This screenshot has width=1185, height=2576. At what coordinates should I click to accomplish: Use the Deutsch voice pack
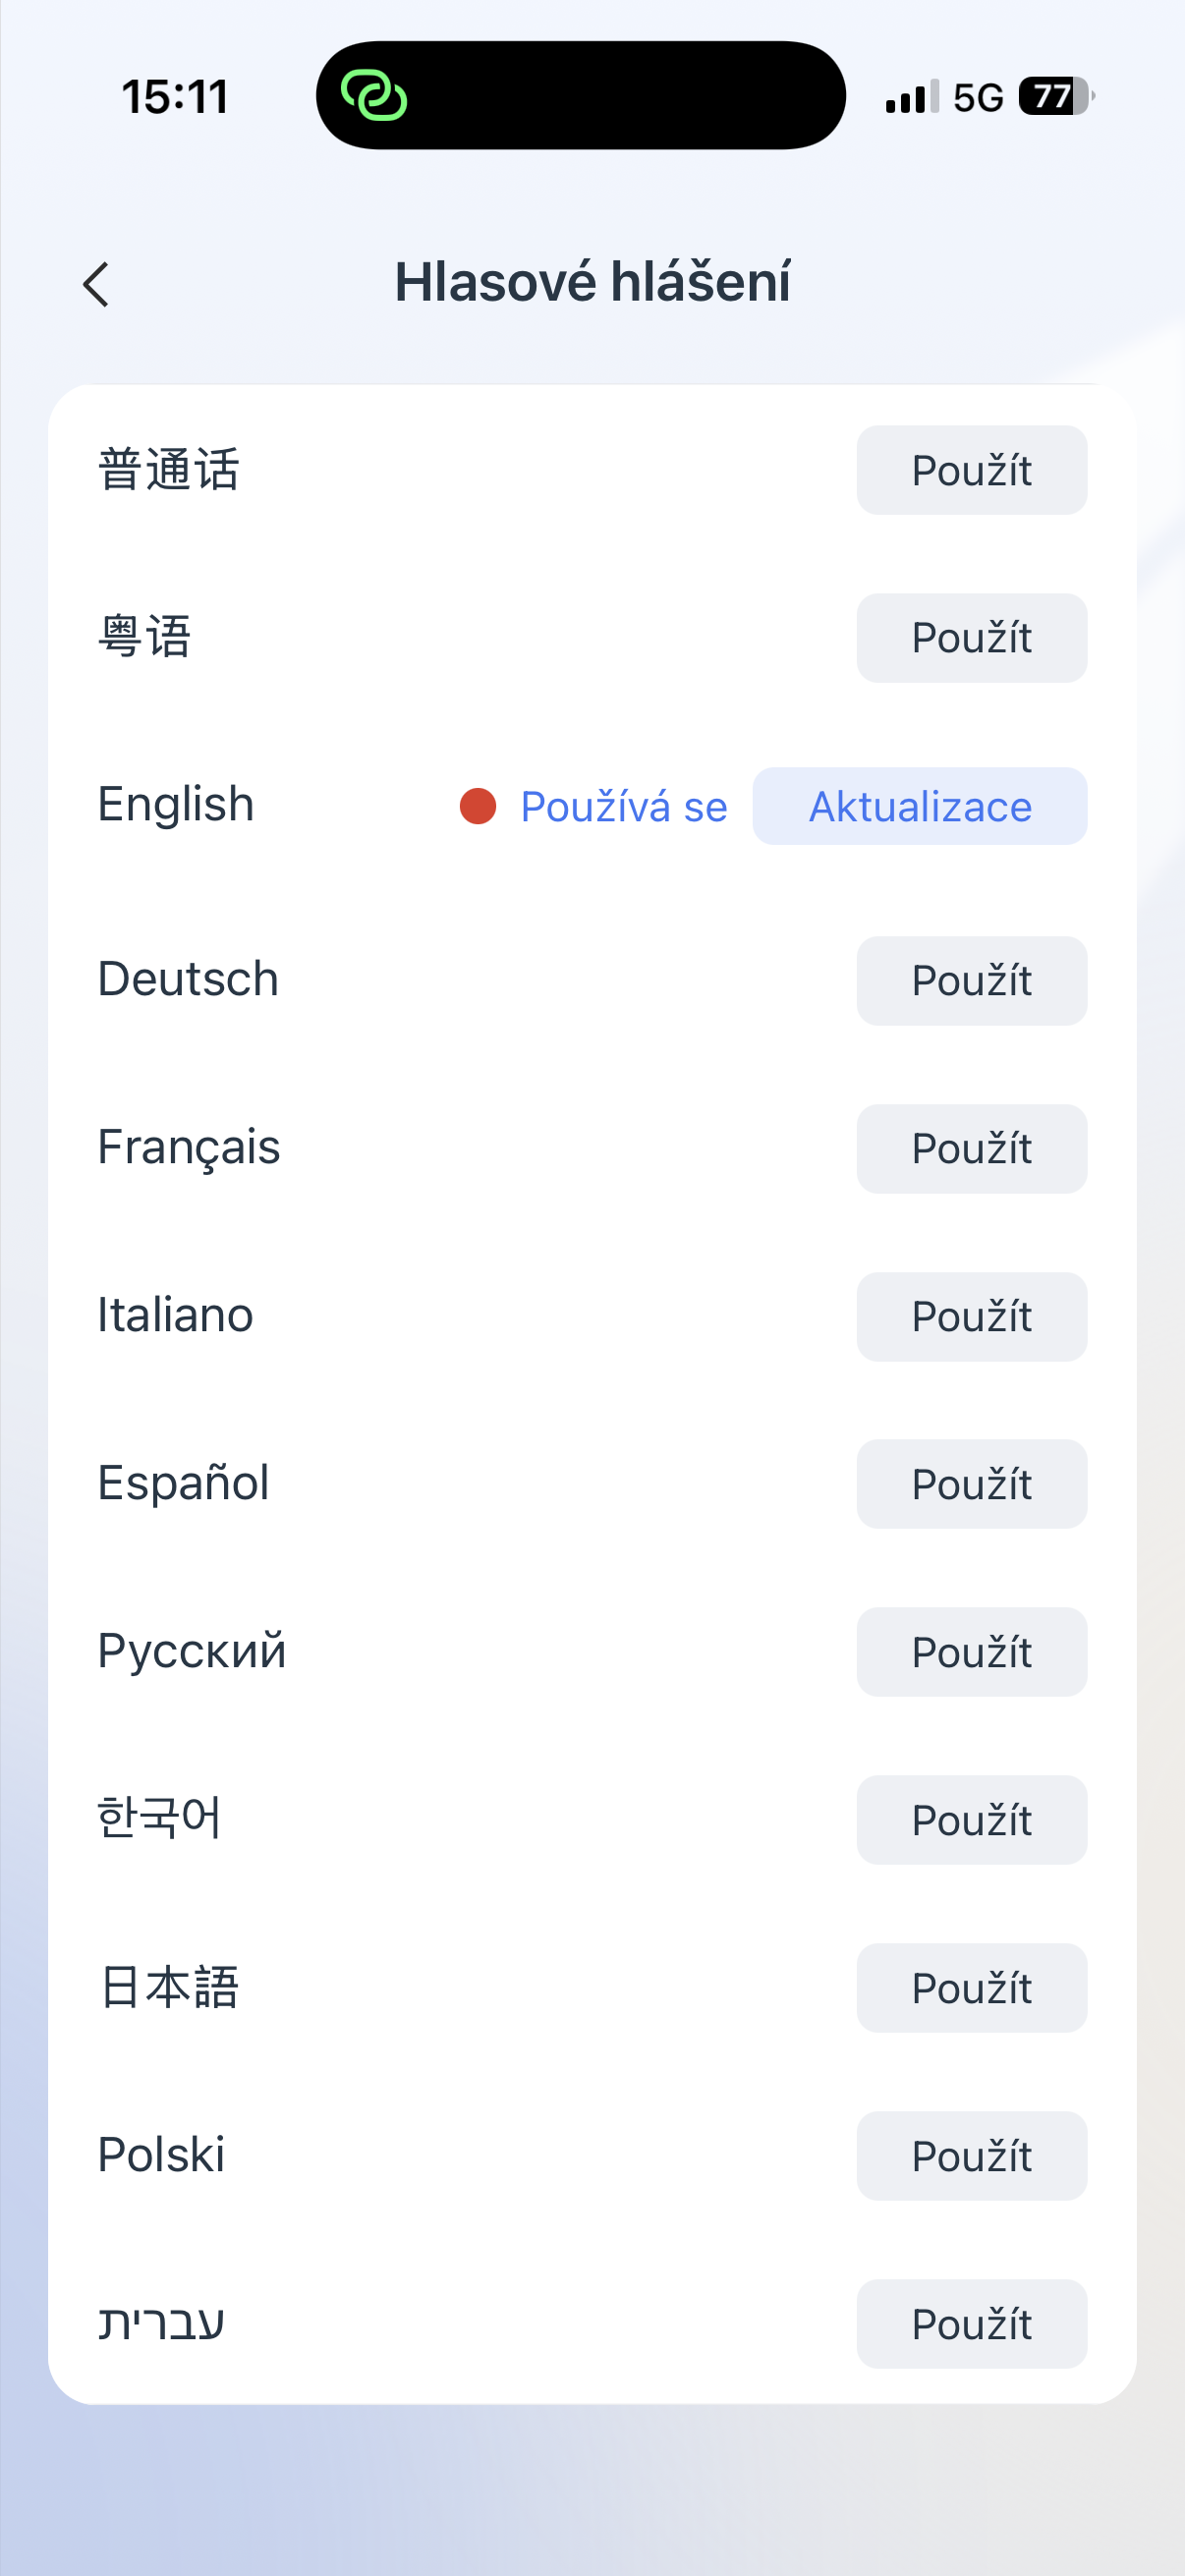coord(971,980)
